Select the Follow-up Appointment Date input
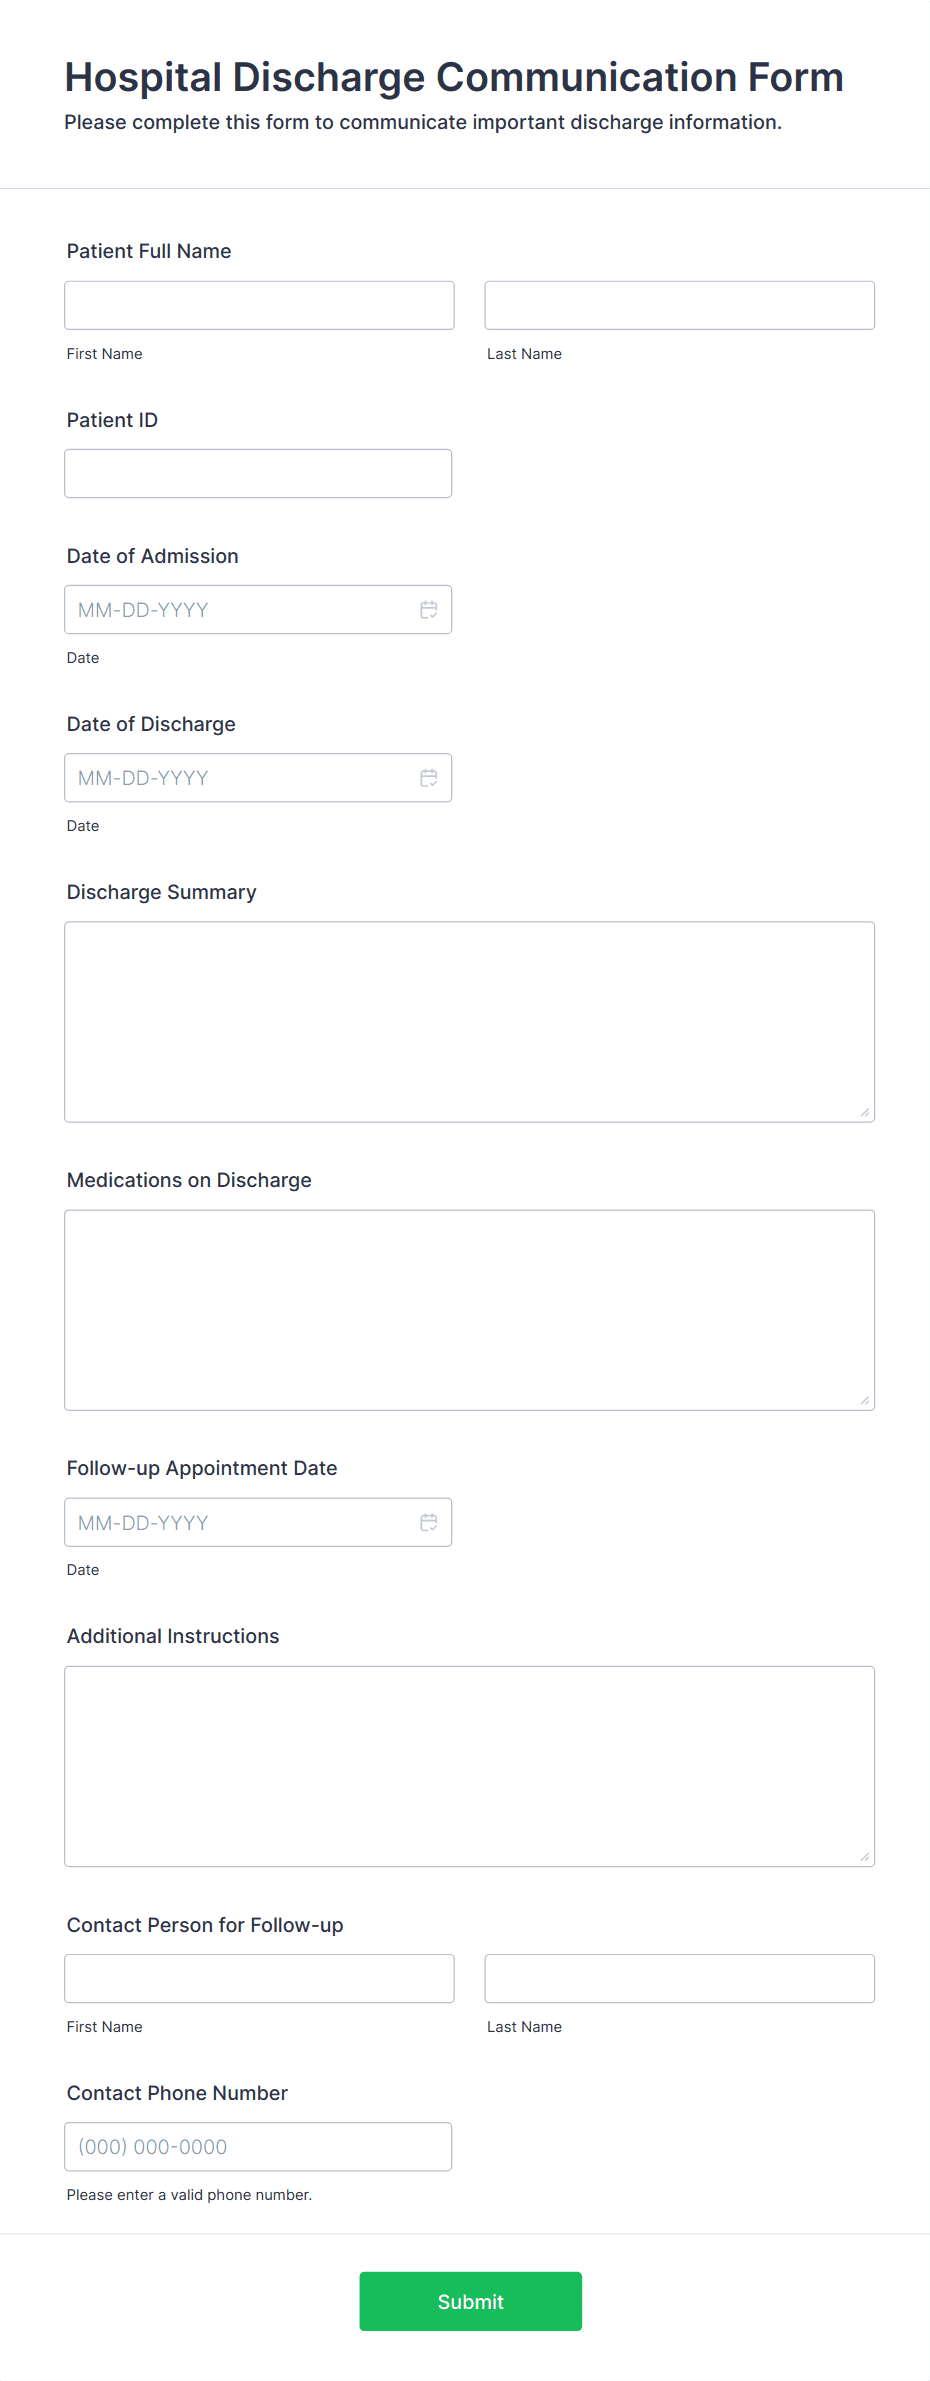Screen dimensions: 930x2381 point(230,1522)
